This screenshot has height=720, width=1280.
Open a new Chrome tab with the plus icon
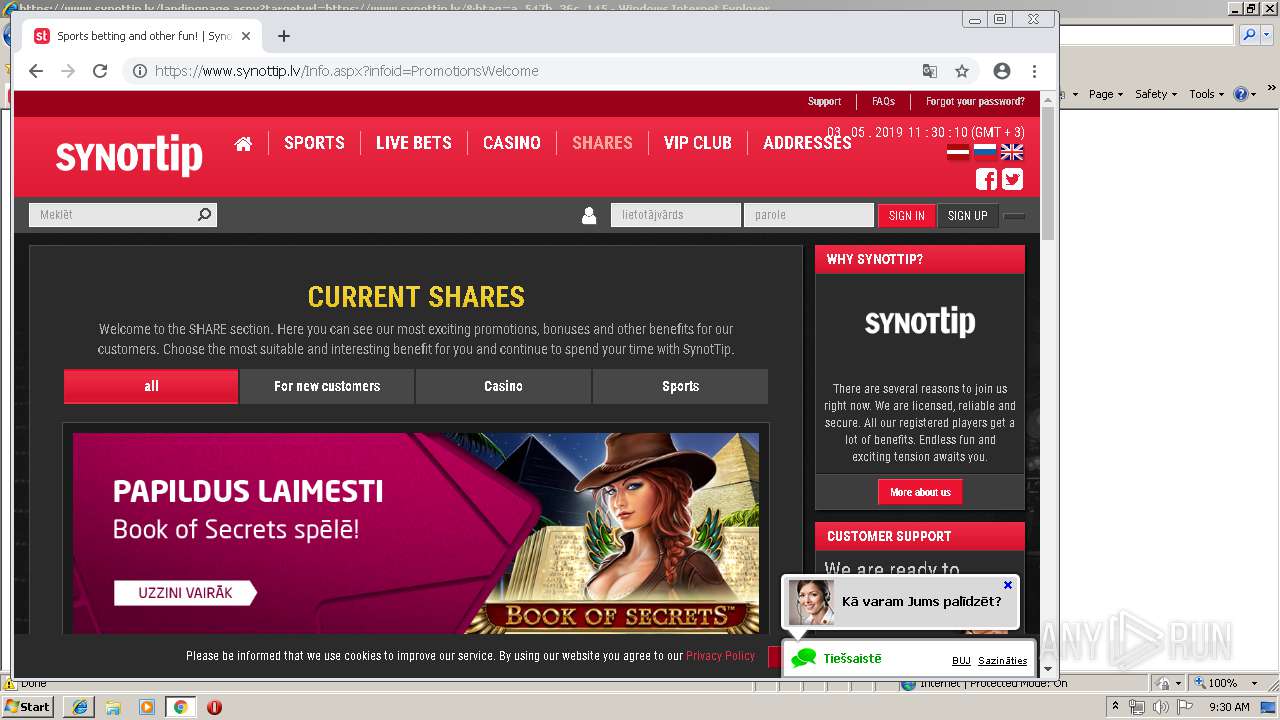coord(284,36)
